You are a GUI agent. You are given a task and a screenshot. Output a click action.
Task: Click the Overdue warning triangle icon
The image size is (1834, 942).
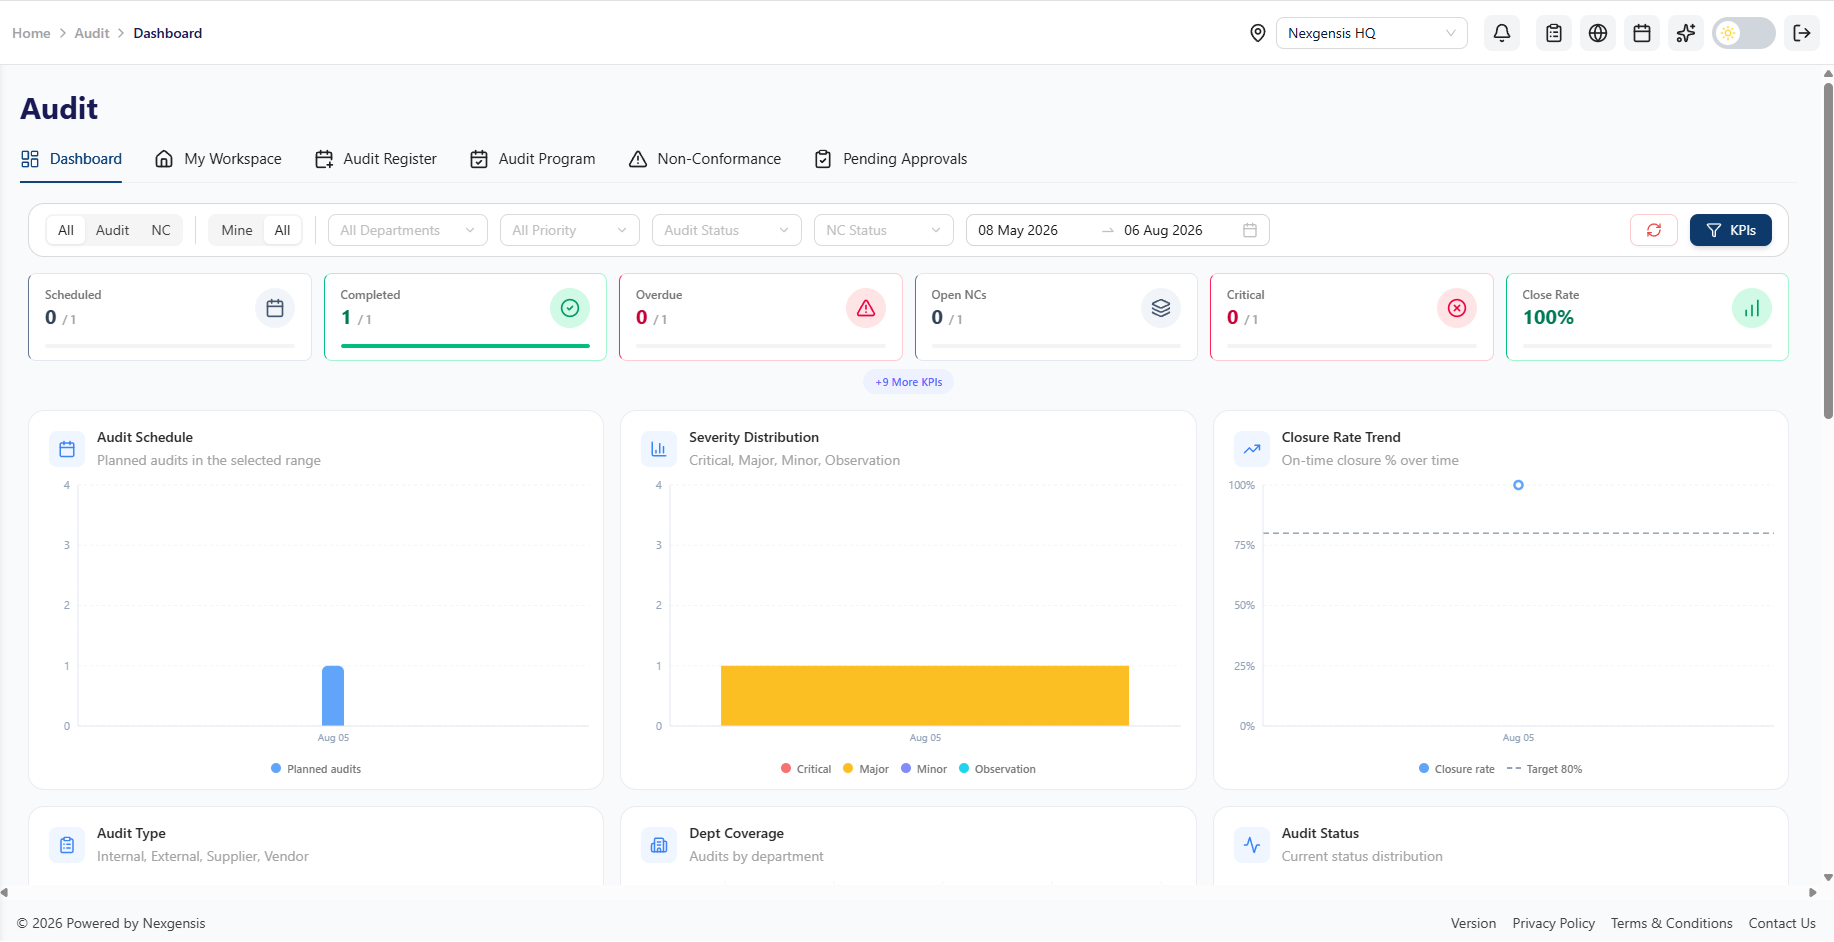coord(866,308)
